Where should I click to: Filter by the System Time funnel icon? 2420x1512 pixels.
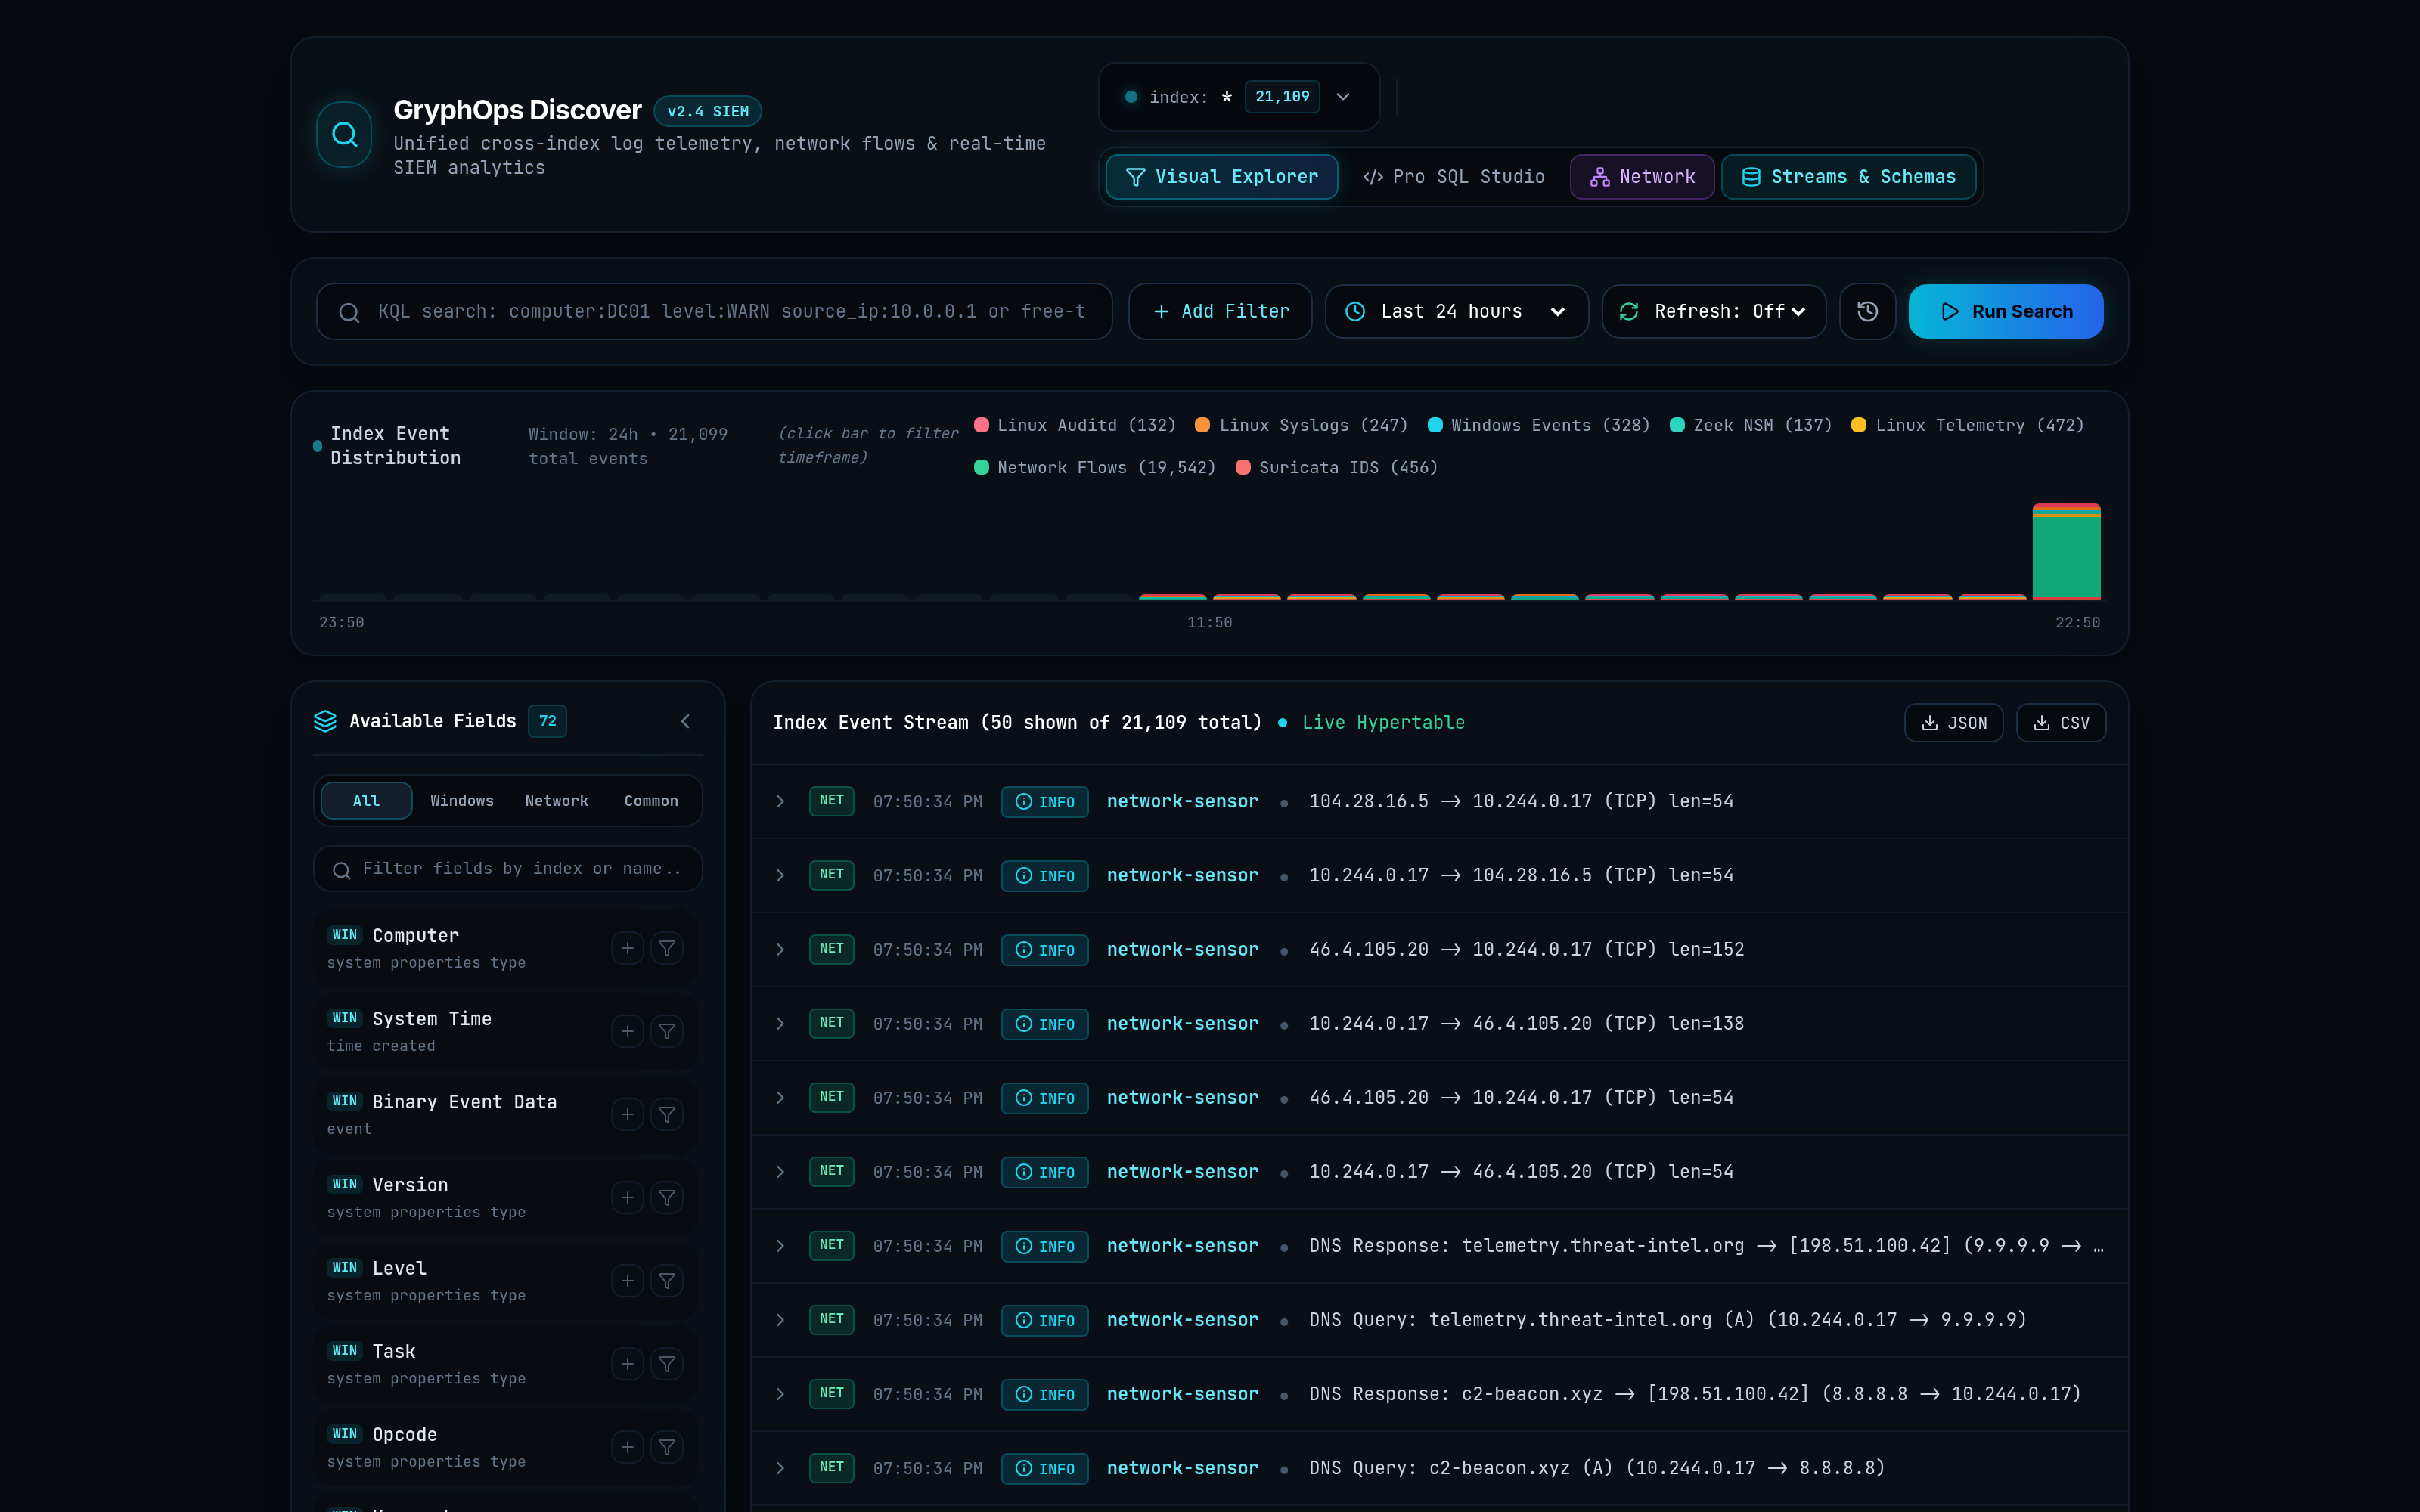(x=667, y=1031)
